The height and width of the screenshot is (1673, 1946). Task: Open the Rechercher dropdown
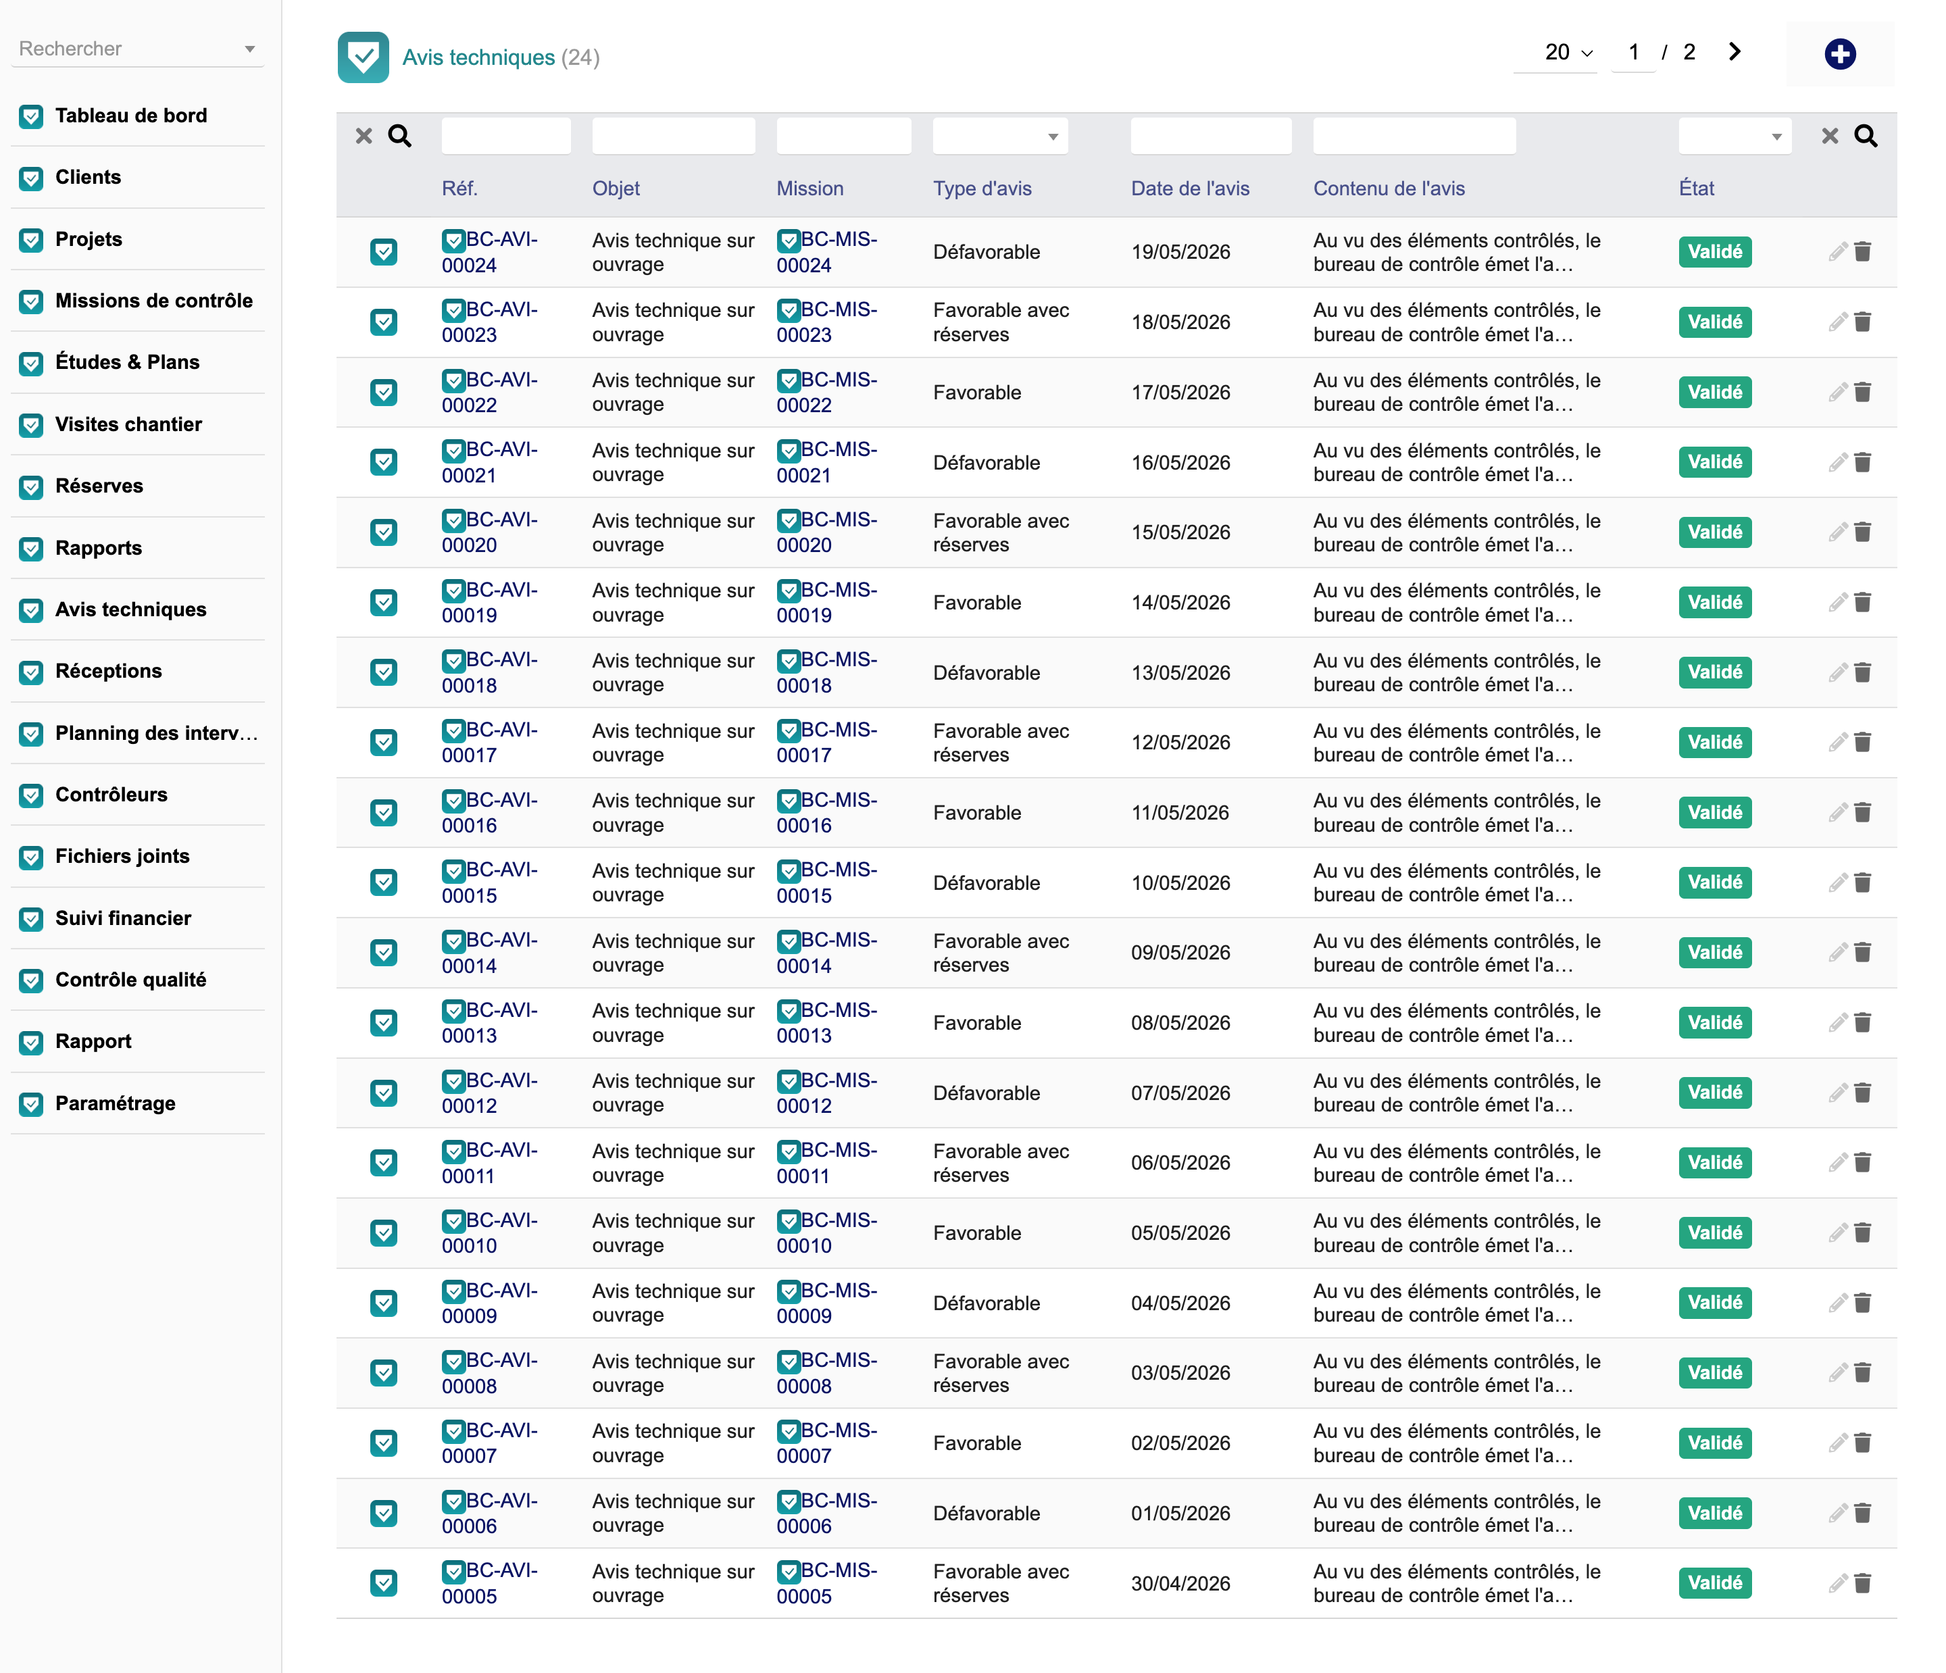(x=138, y=49)
